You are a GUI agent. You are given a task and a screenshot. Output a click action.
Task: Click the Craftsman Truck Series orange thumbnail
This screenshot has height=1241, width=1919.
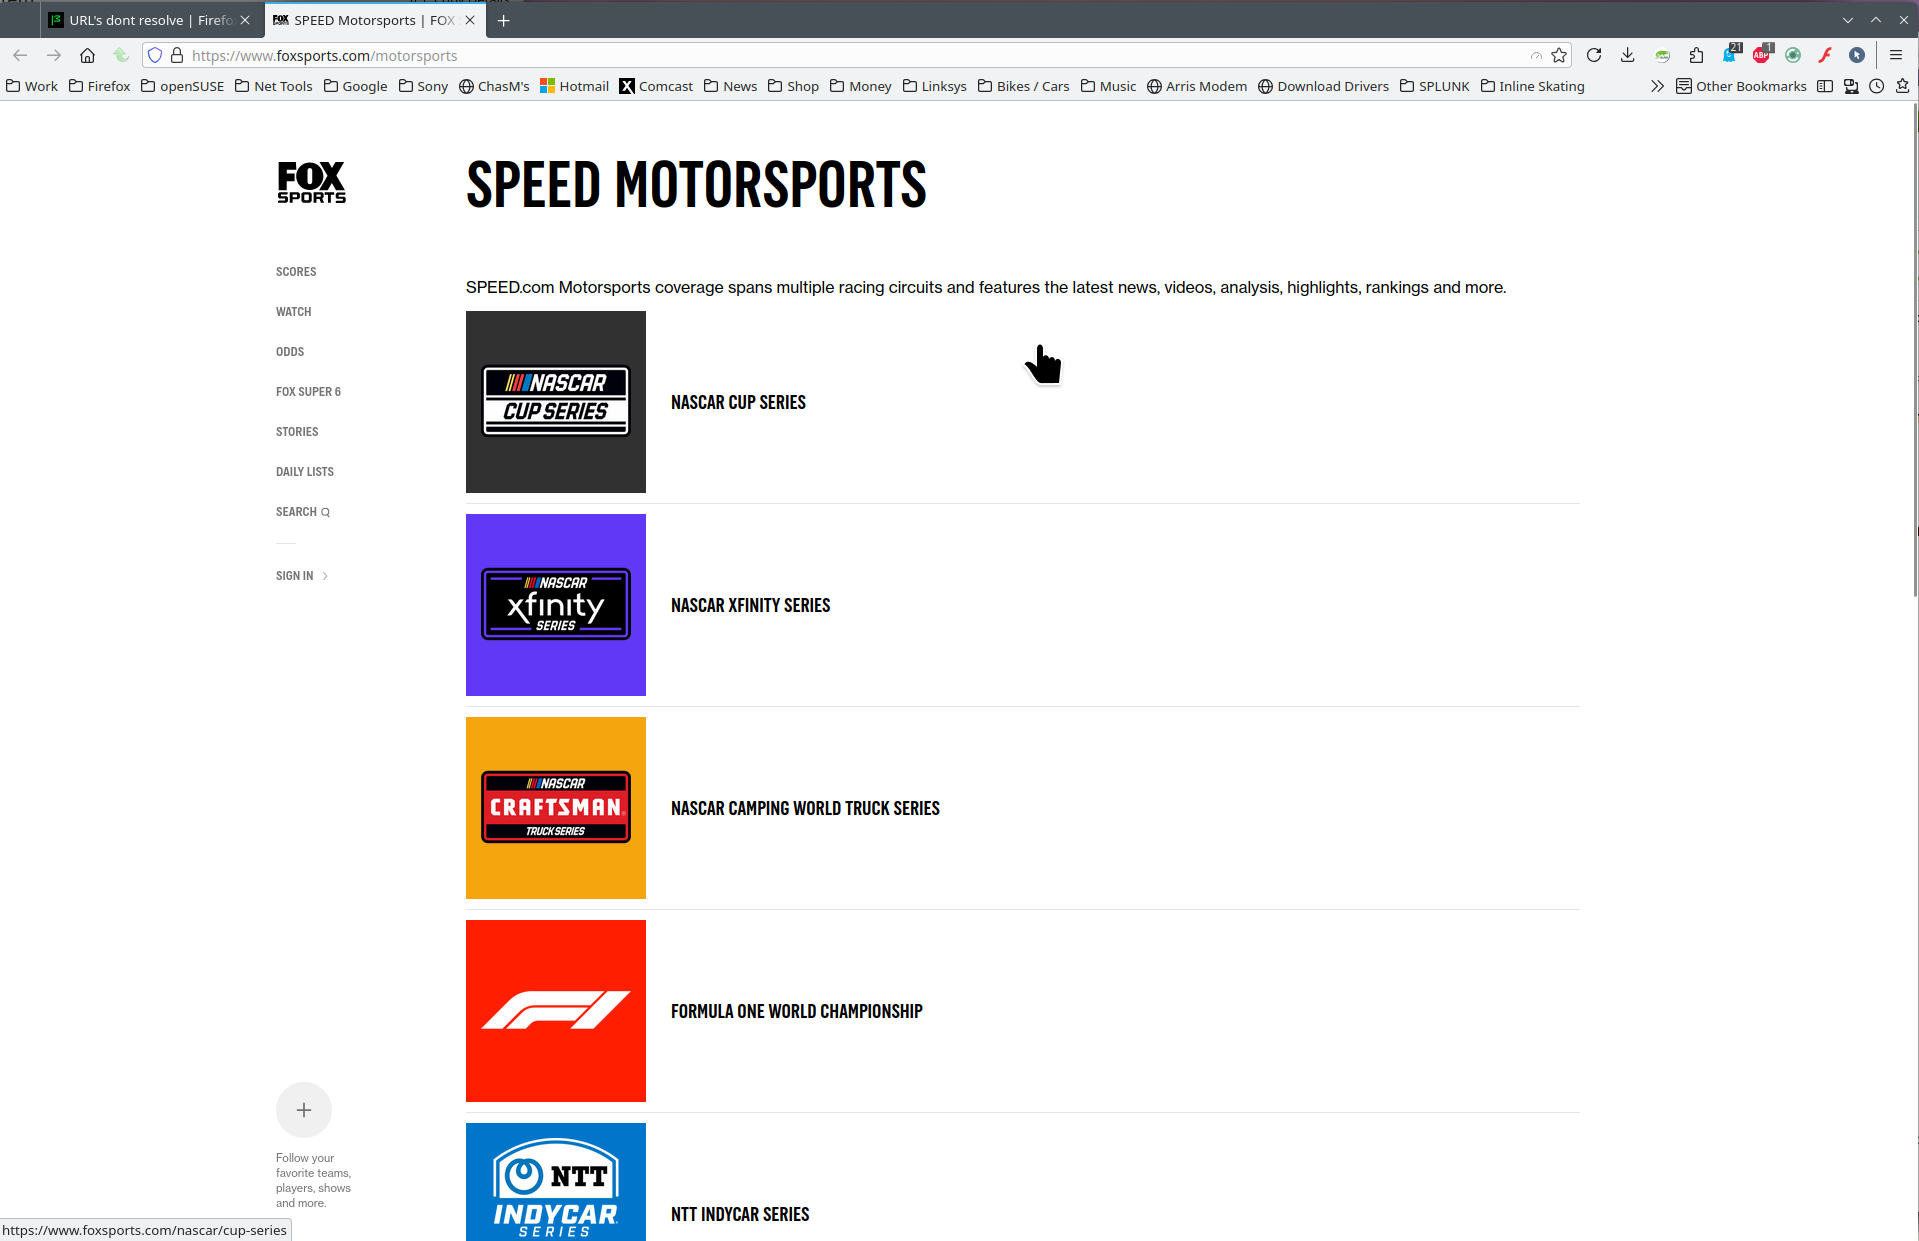point(556,808)
